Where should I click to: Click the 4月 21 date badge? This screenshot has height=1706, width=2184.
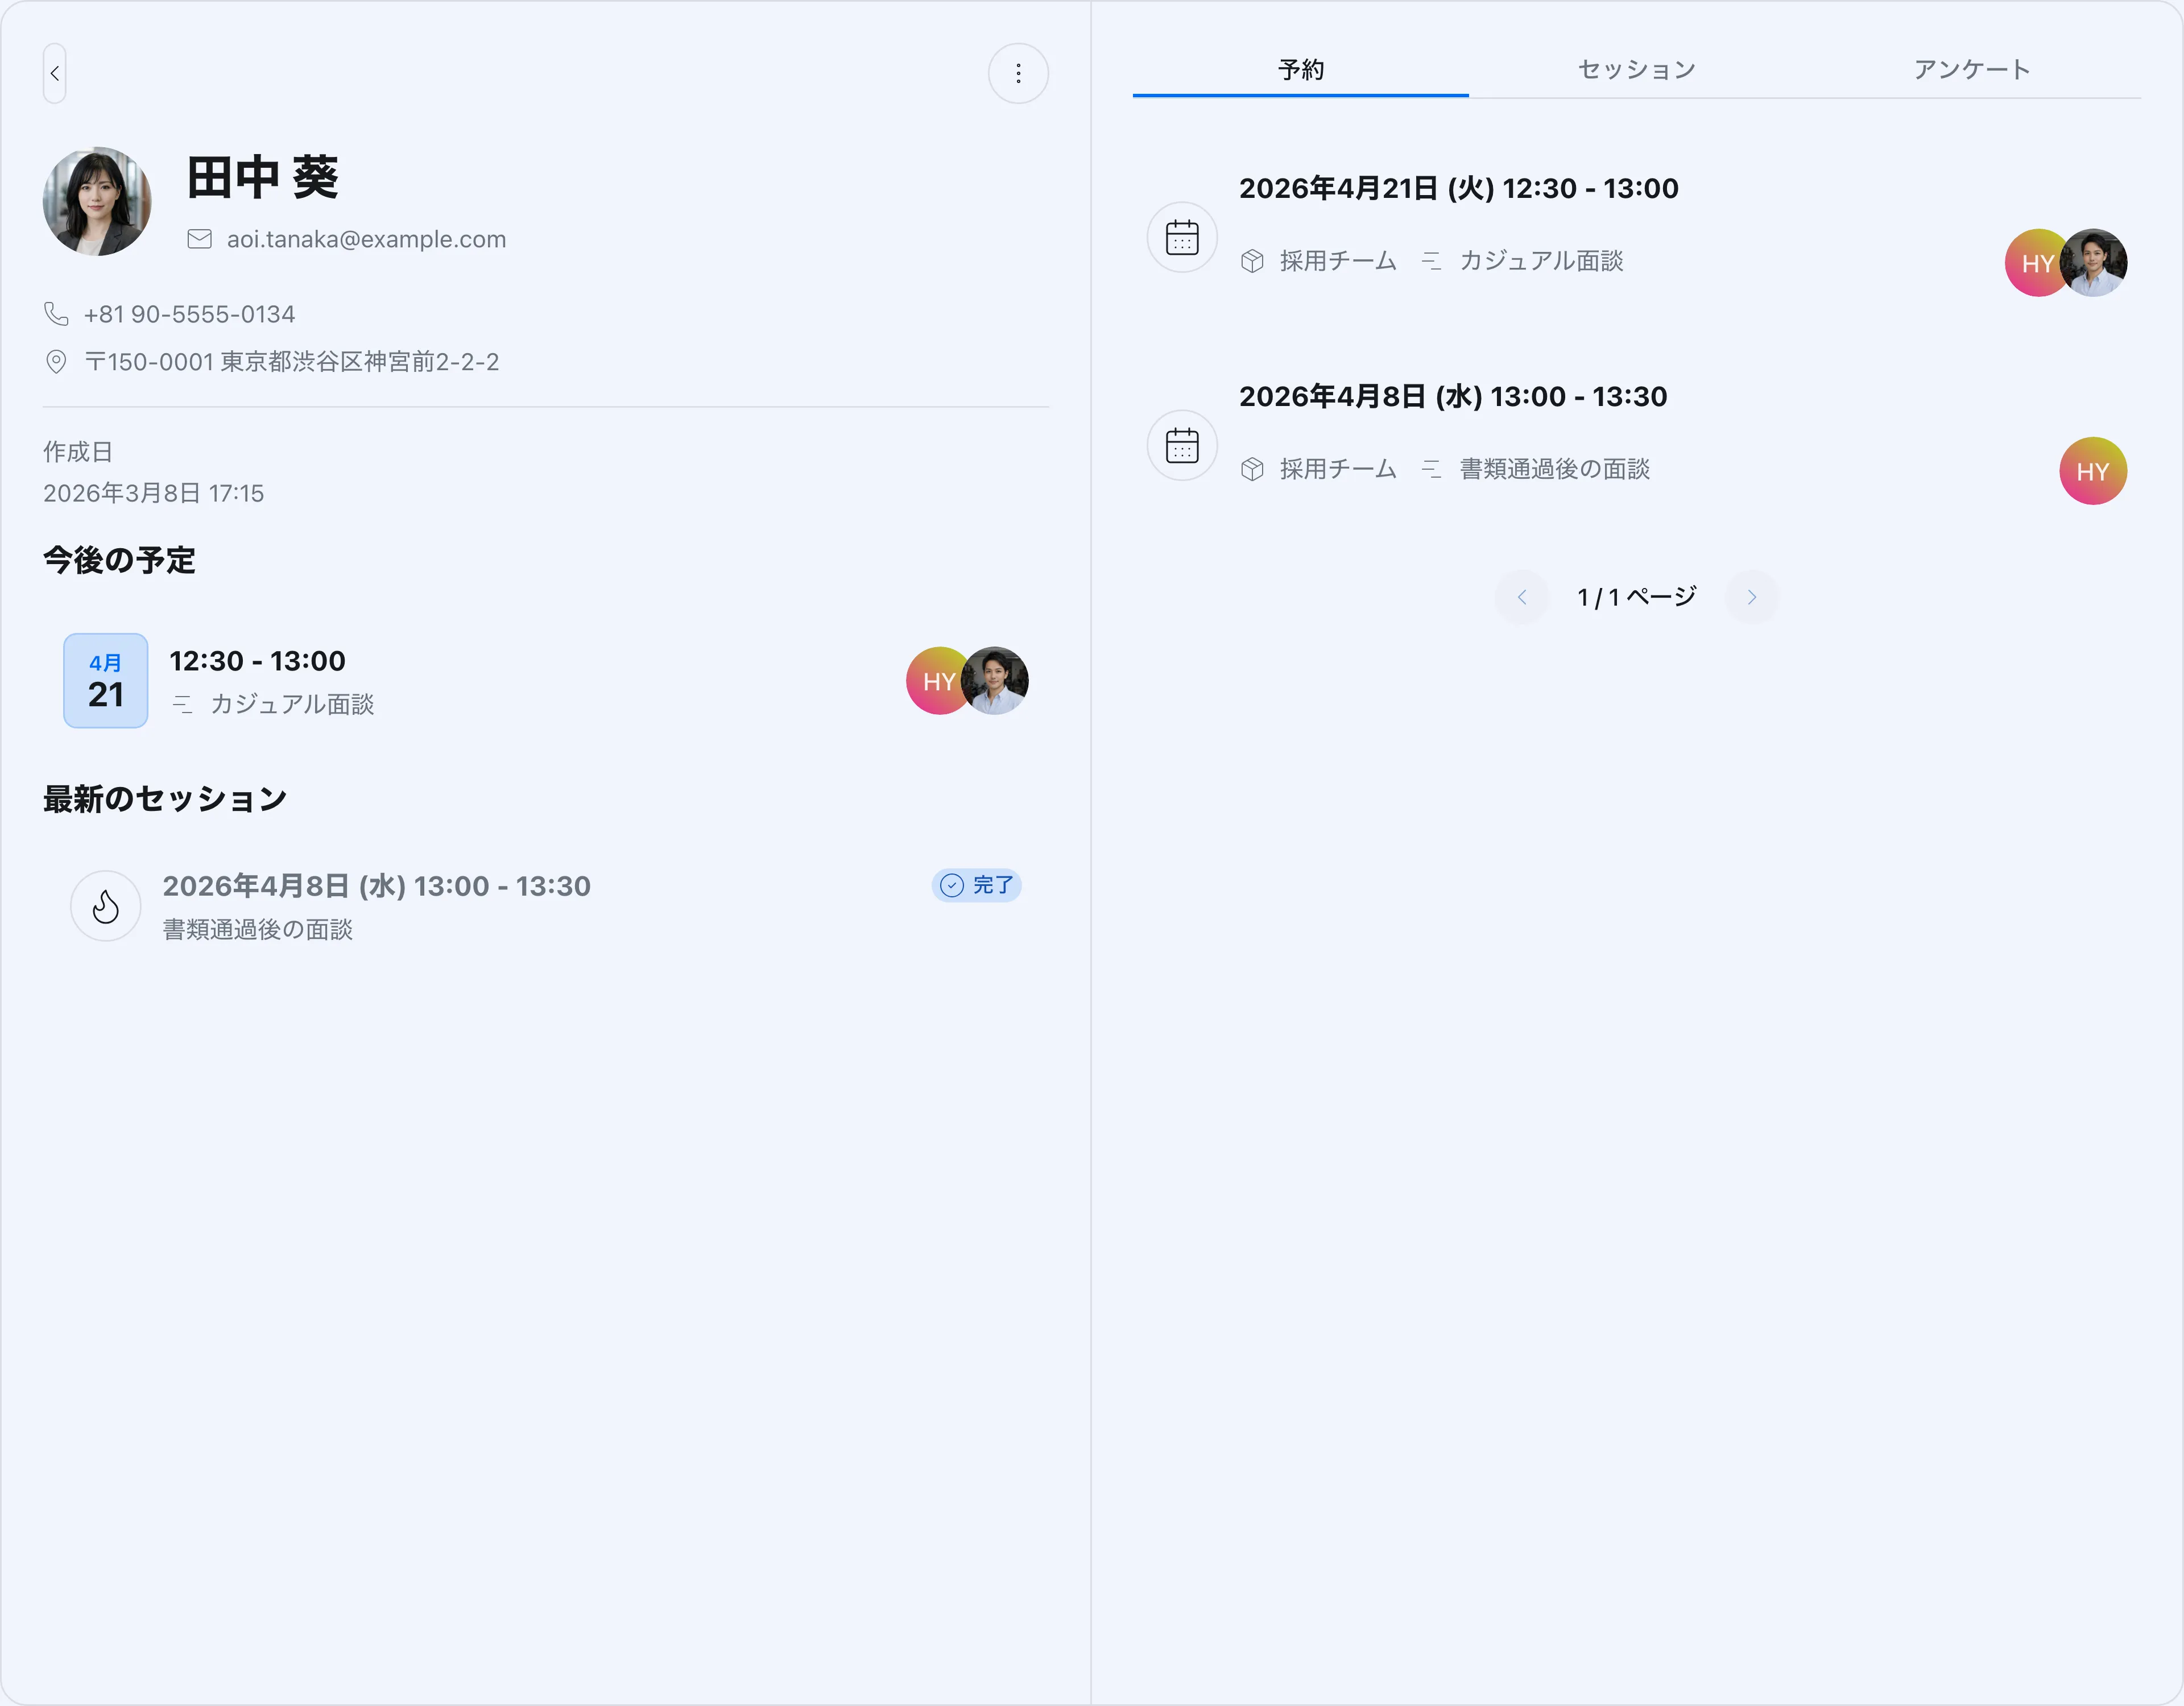tap(106, 680)
